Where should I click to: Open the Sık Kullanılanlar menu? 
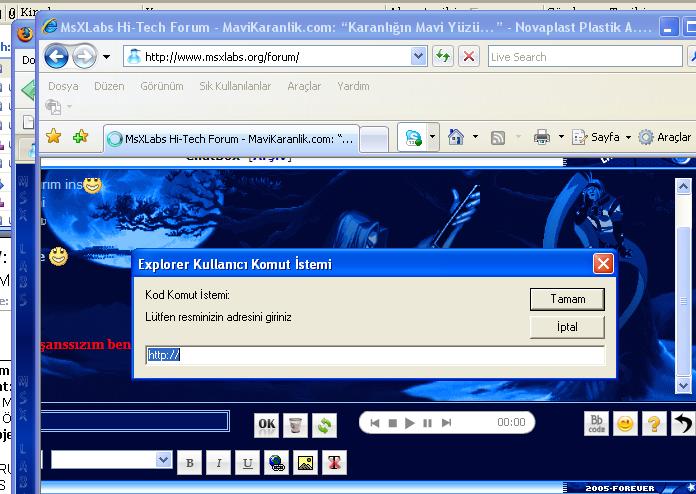click(235, 87)
